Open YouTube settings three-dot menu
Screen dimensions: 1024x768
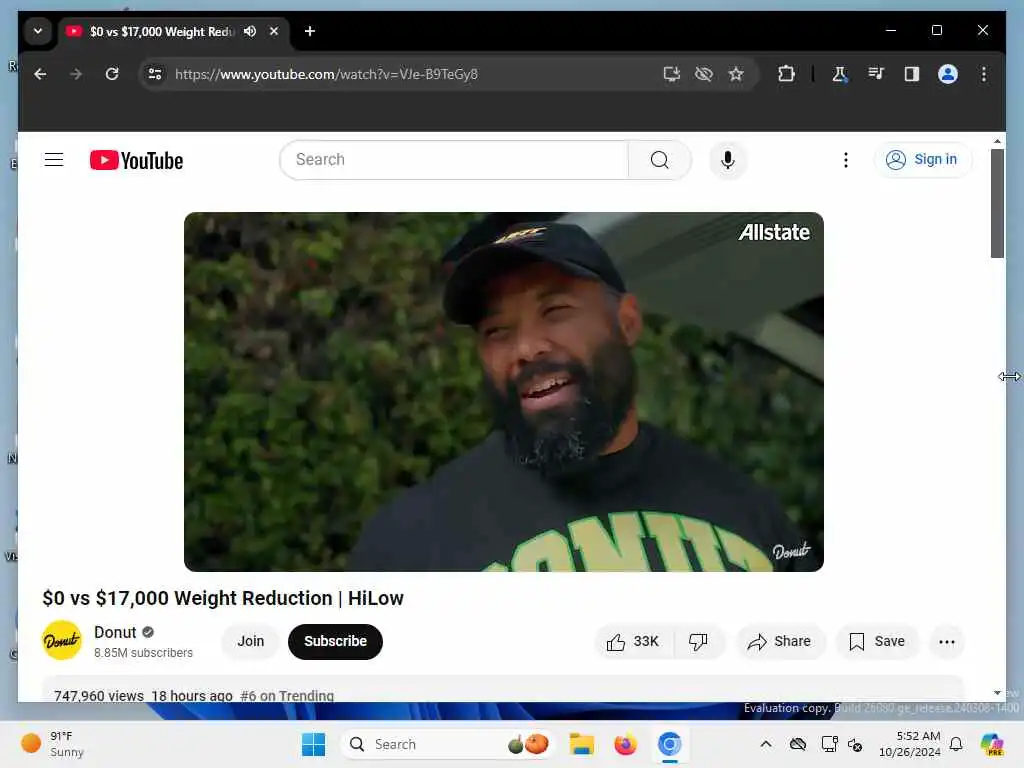pos(846,160)
